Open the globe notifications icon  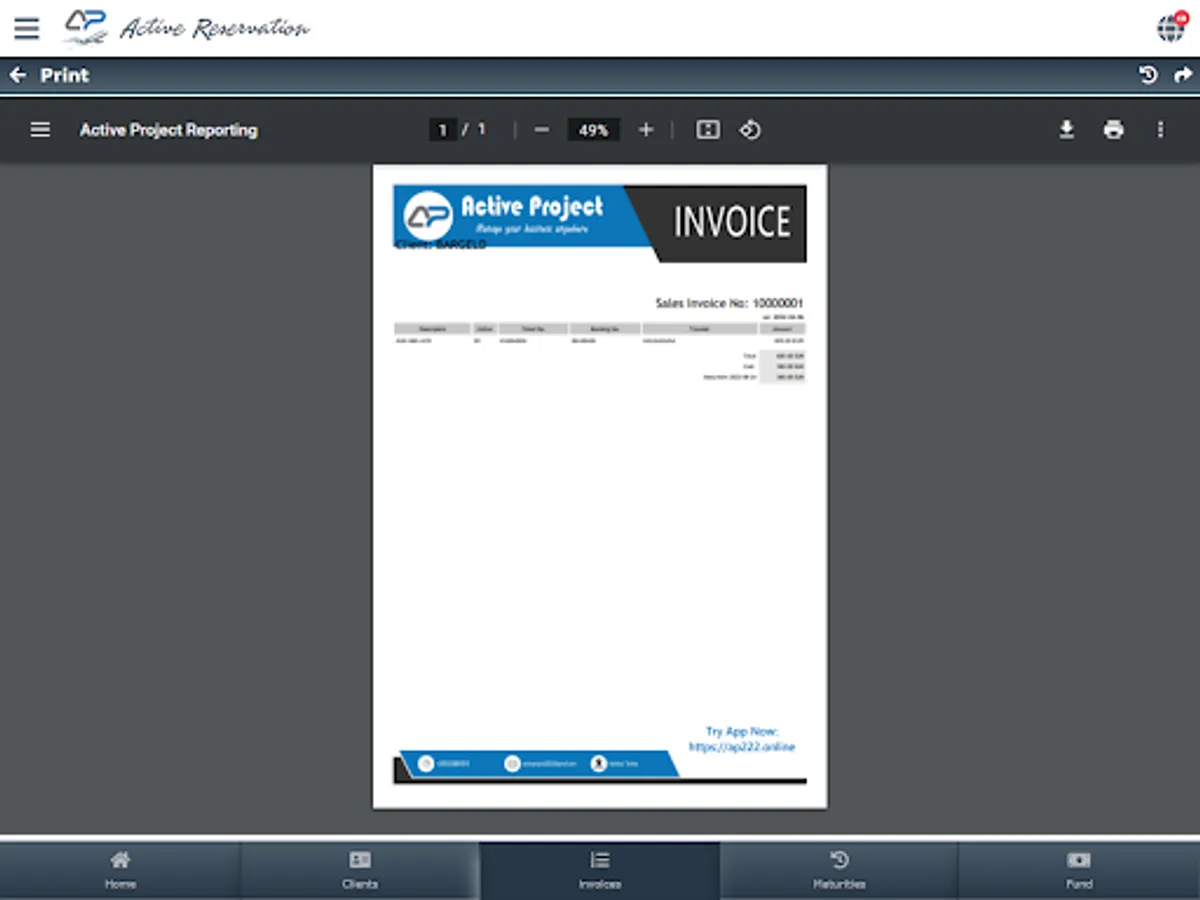(1171, 30)
